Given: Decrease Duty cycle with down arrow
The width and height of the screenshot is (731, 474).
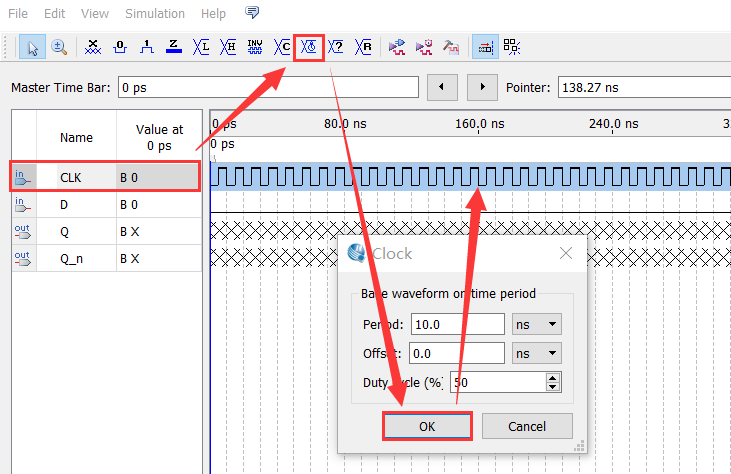Looking at the screenshot, I should click(x=552, y=387).
